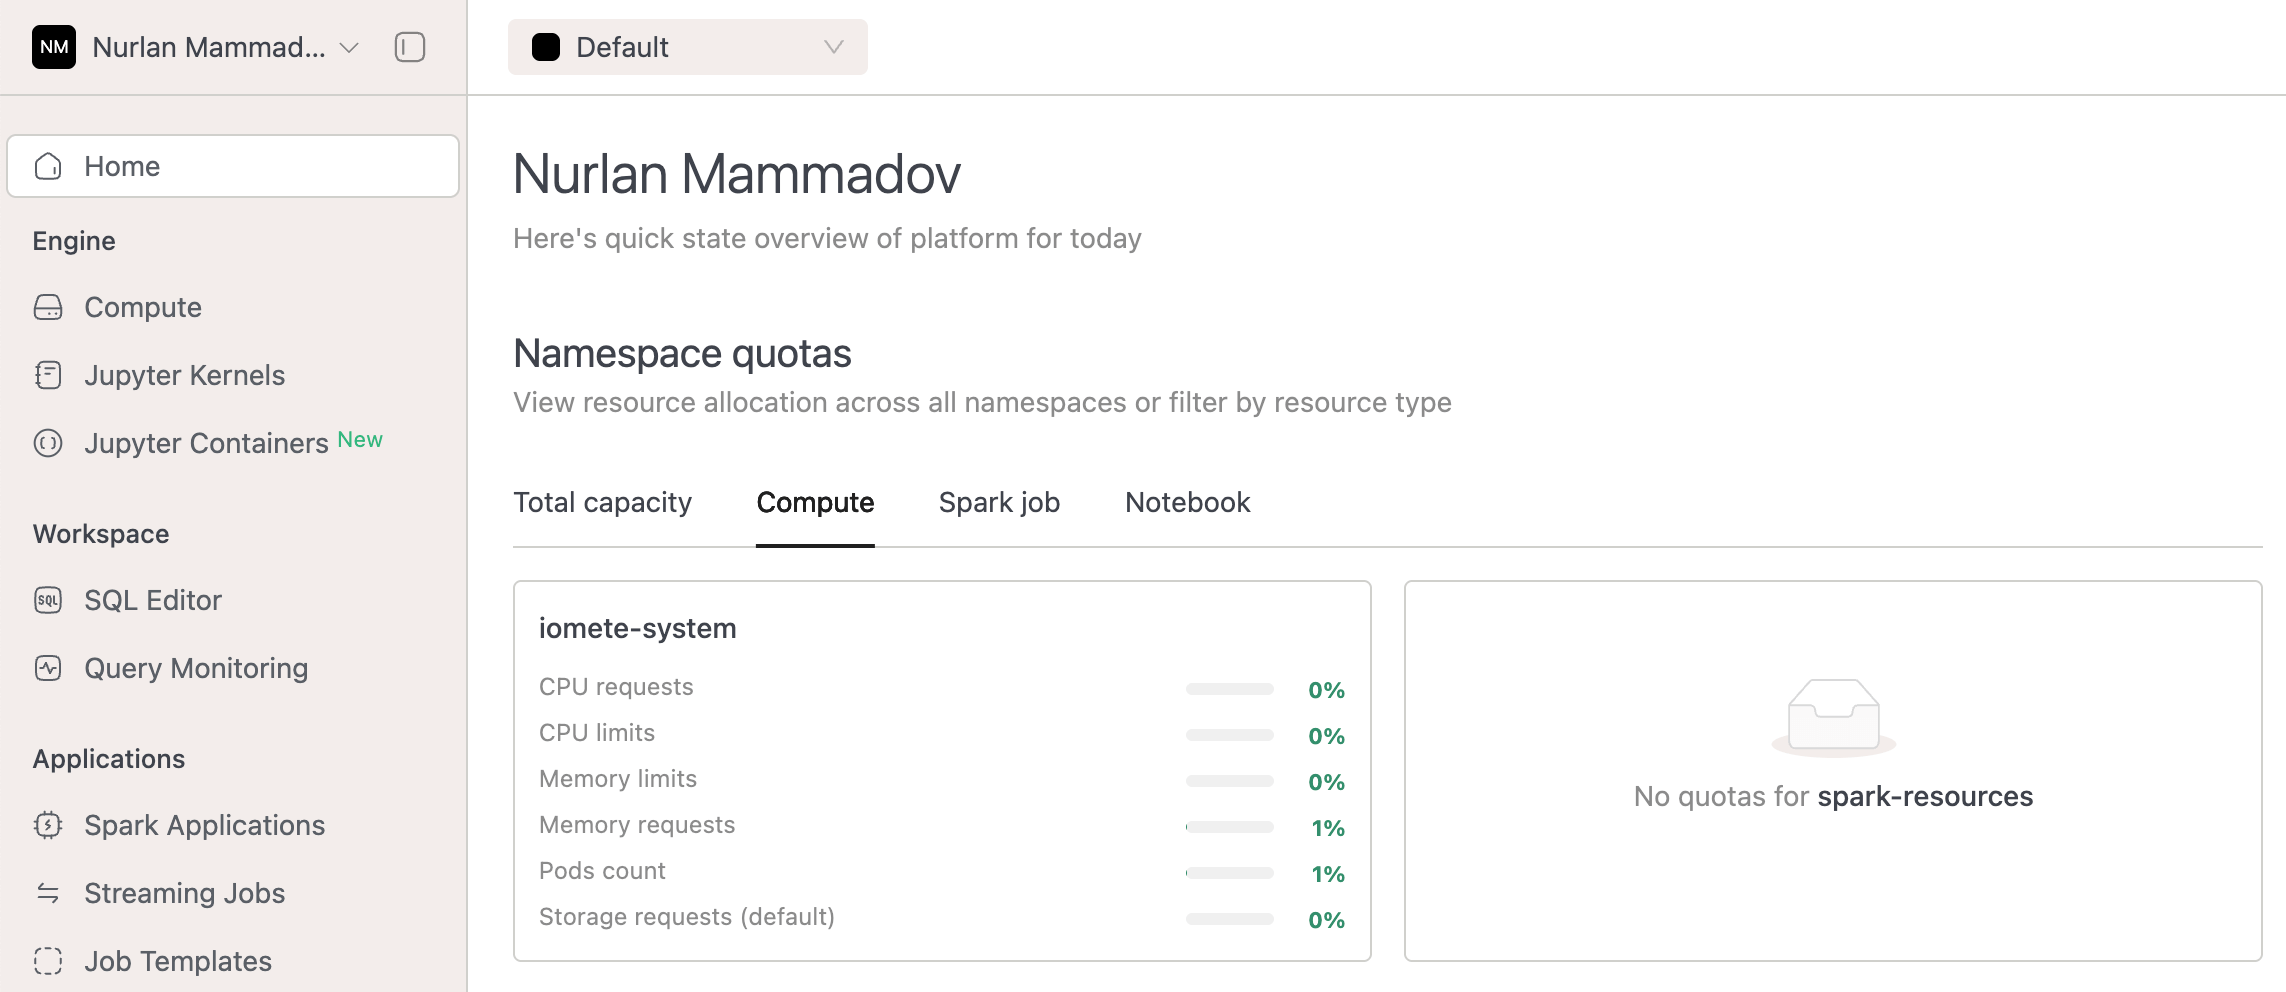The width and height of the screenshot is (2286, 992).
Task: Open the Job Templates link
Action: point(178,961)
